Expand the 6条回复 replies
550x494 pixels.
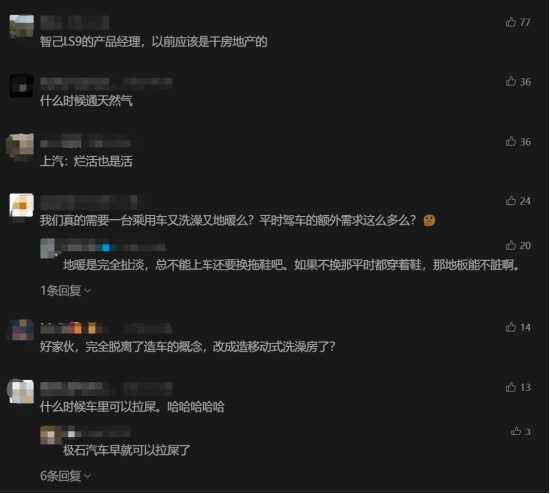(x=66, y=476)
